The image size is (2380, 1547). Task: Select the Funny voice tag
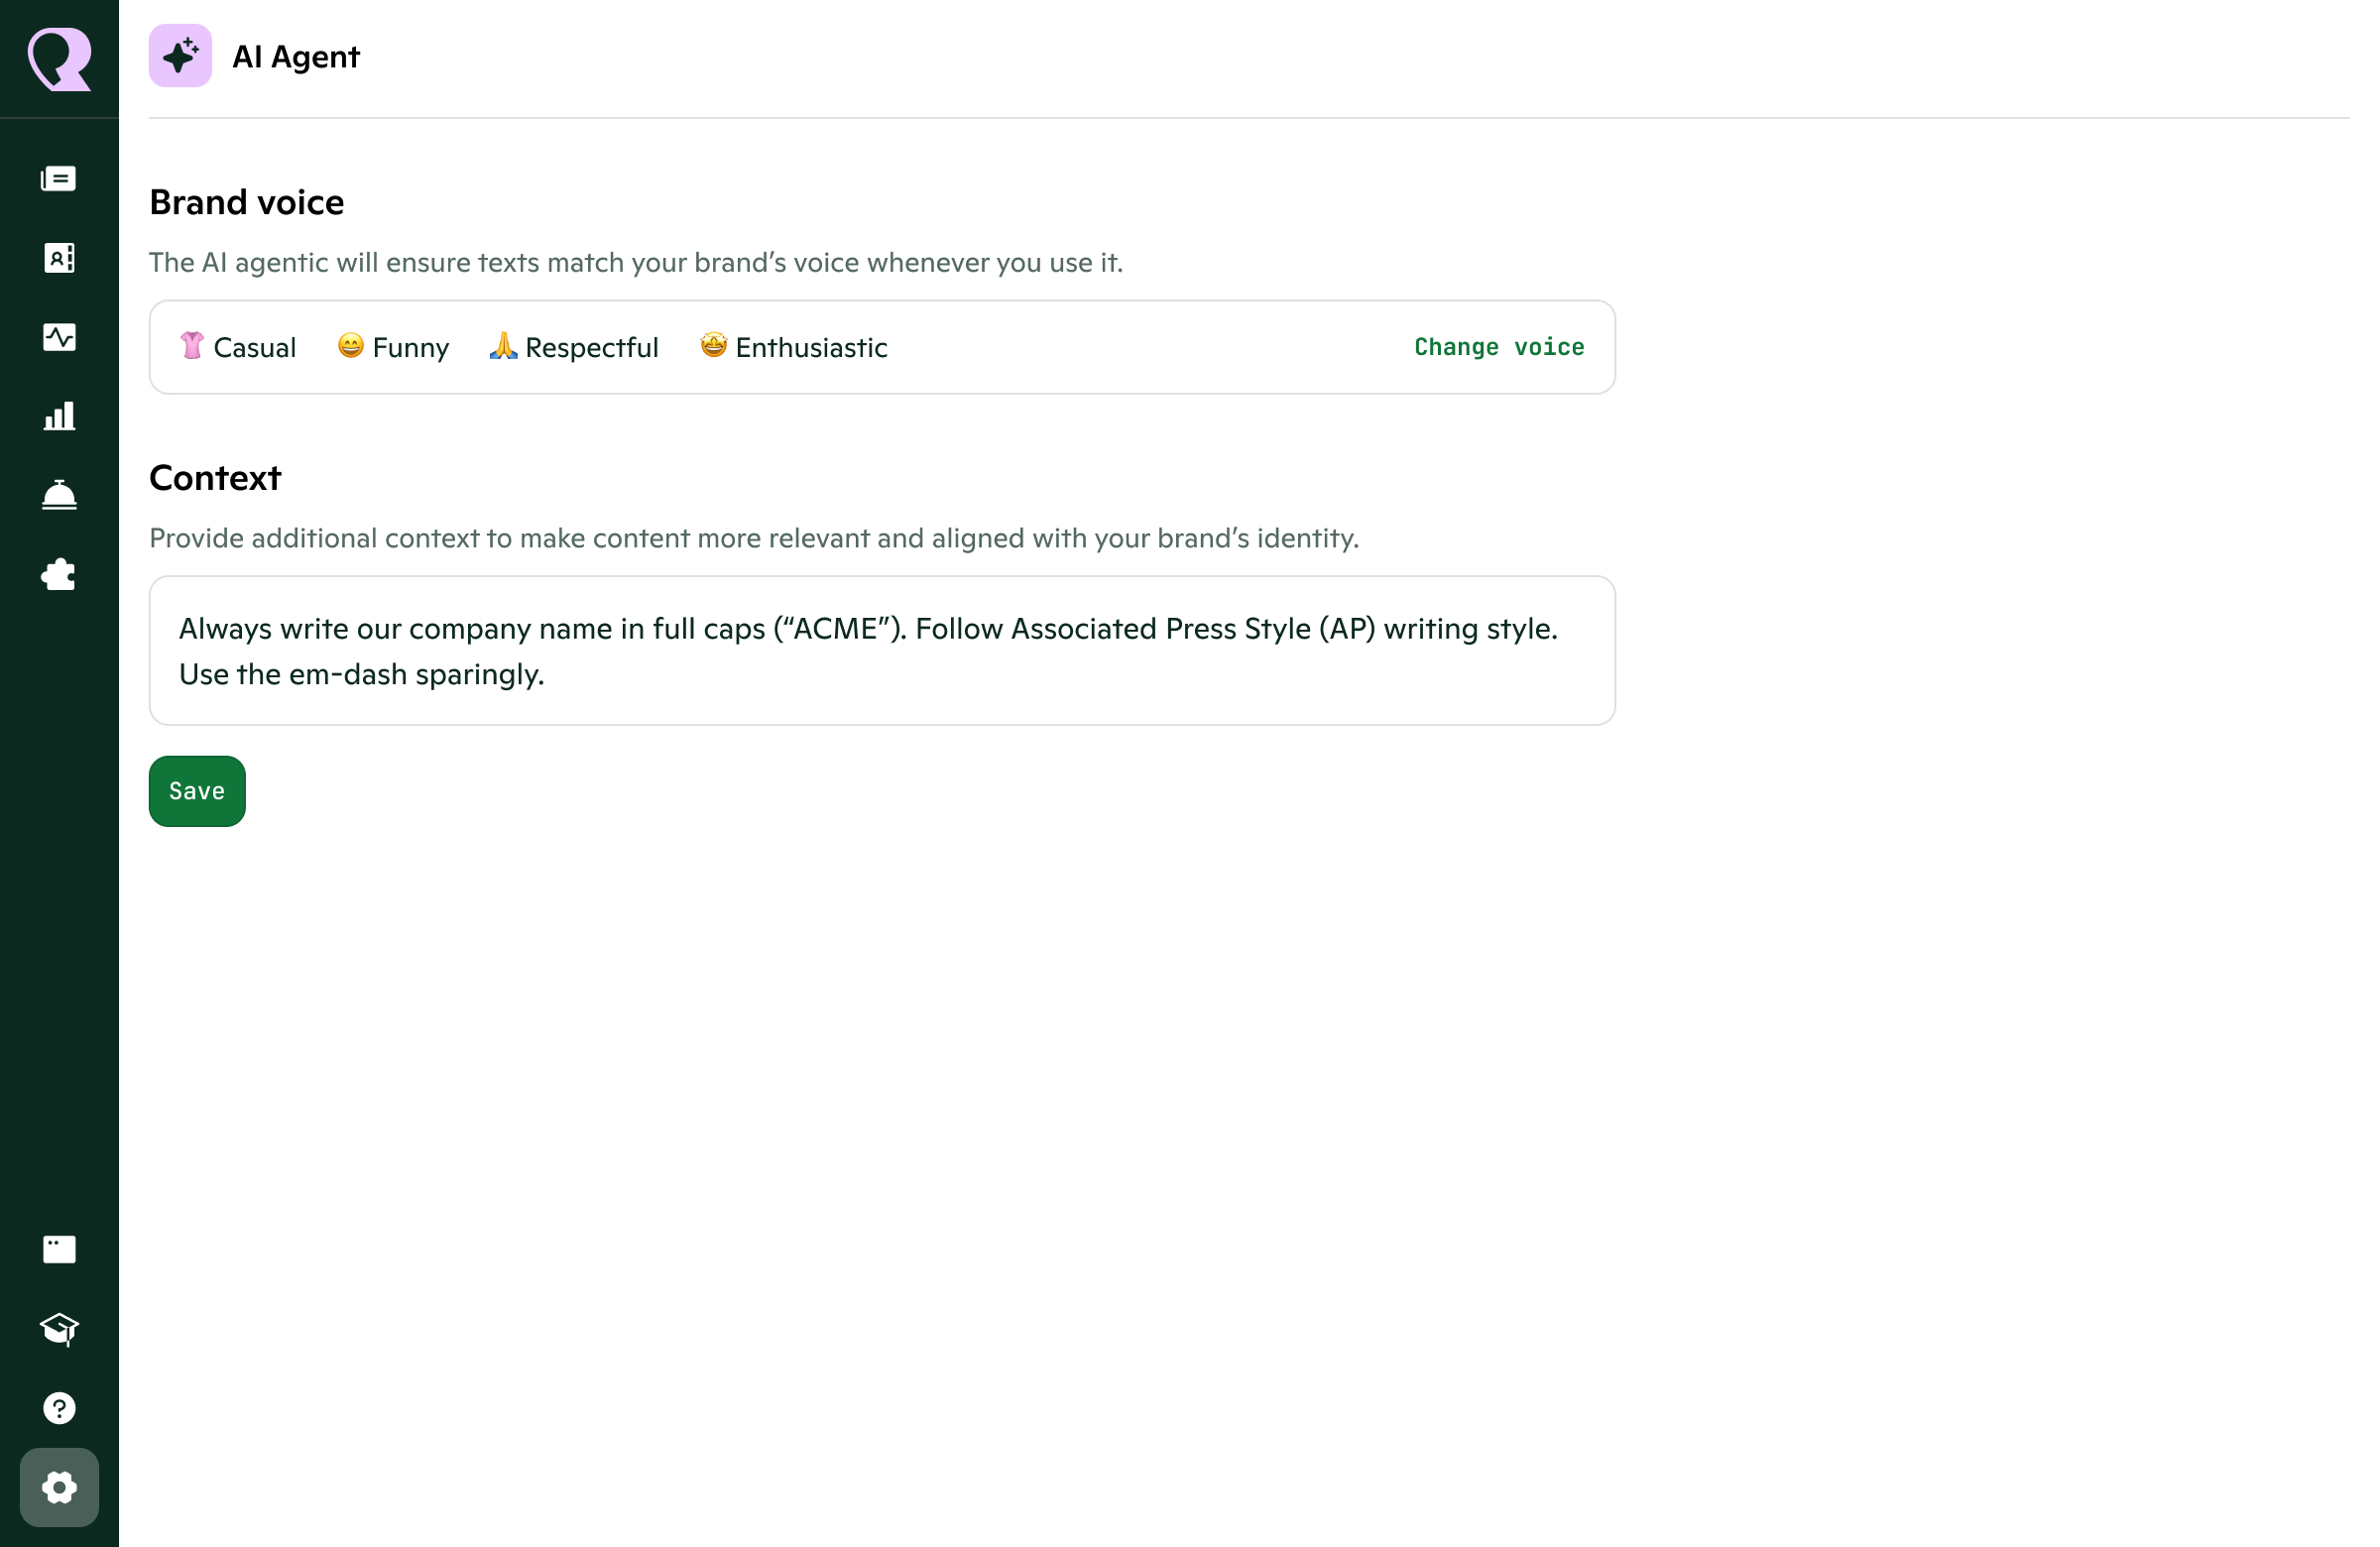click(393, 347)
